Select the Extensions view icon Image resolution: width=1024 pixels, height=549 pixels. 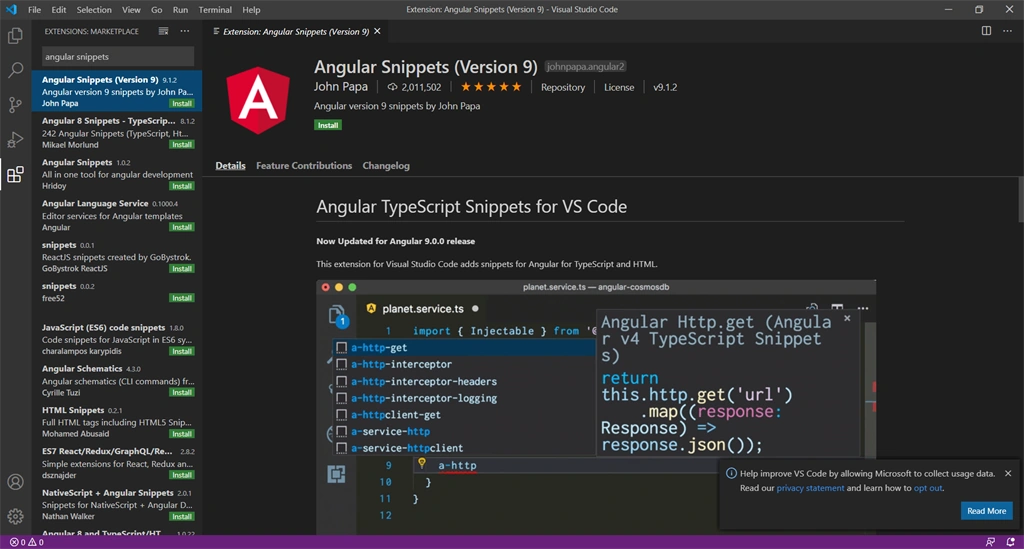click(15, 174)
